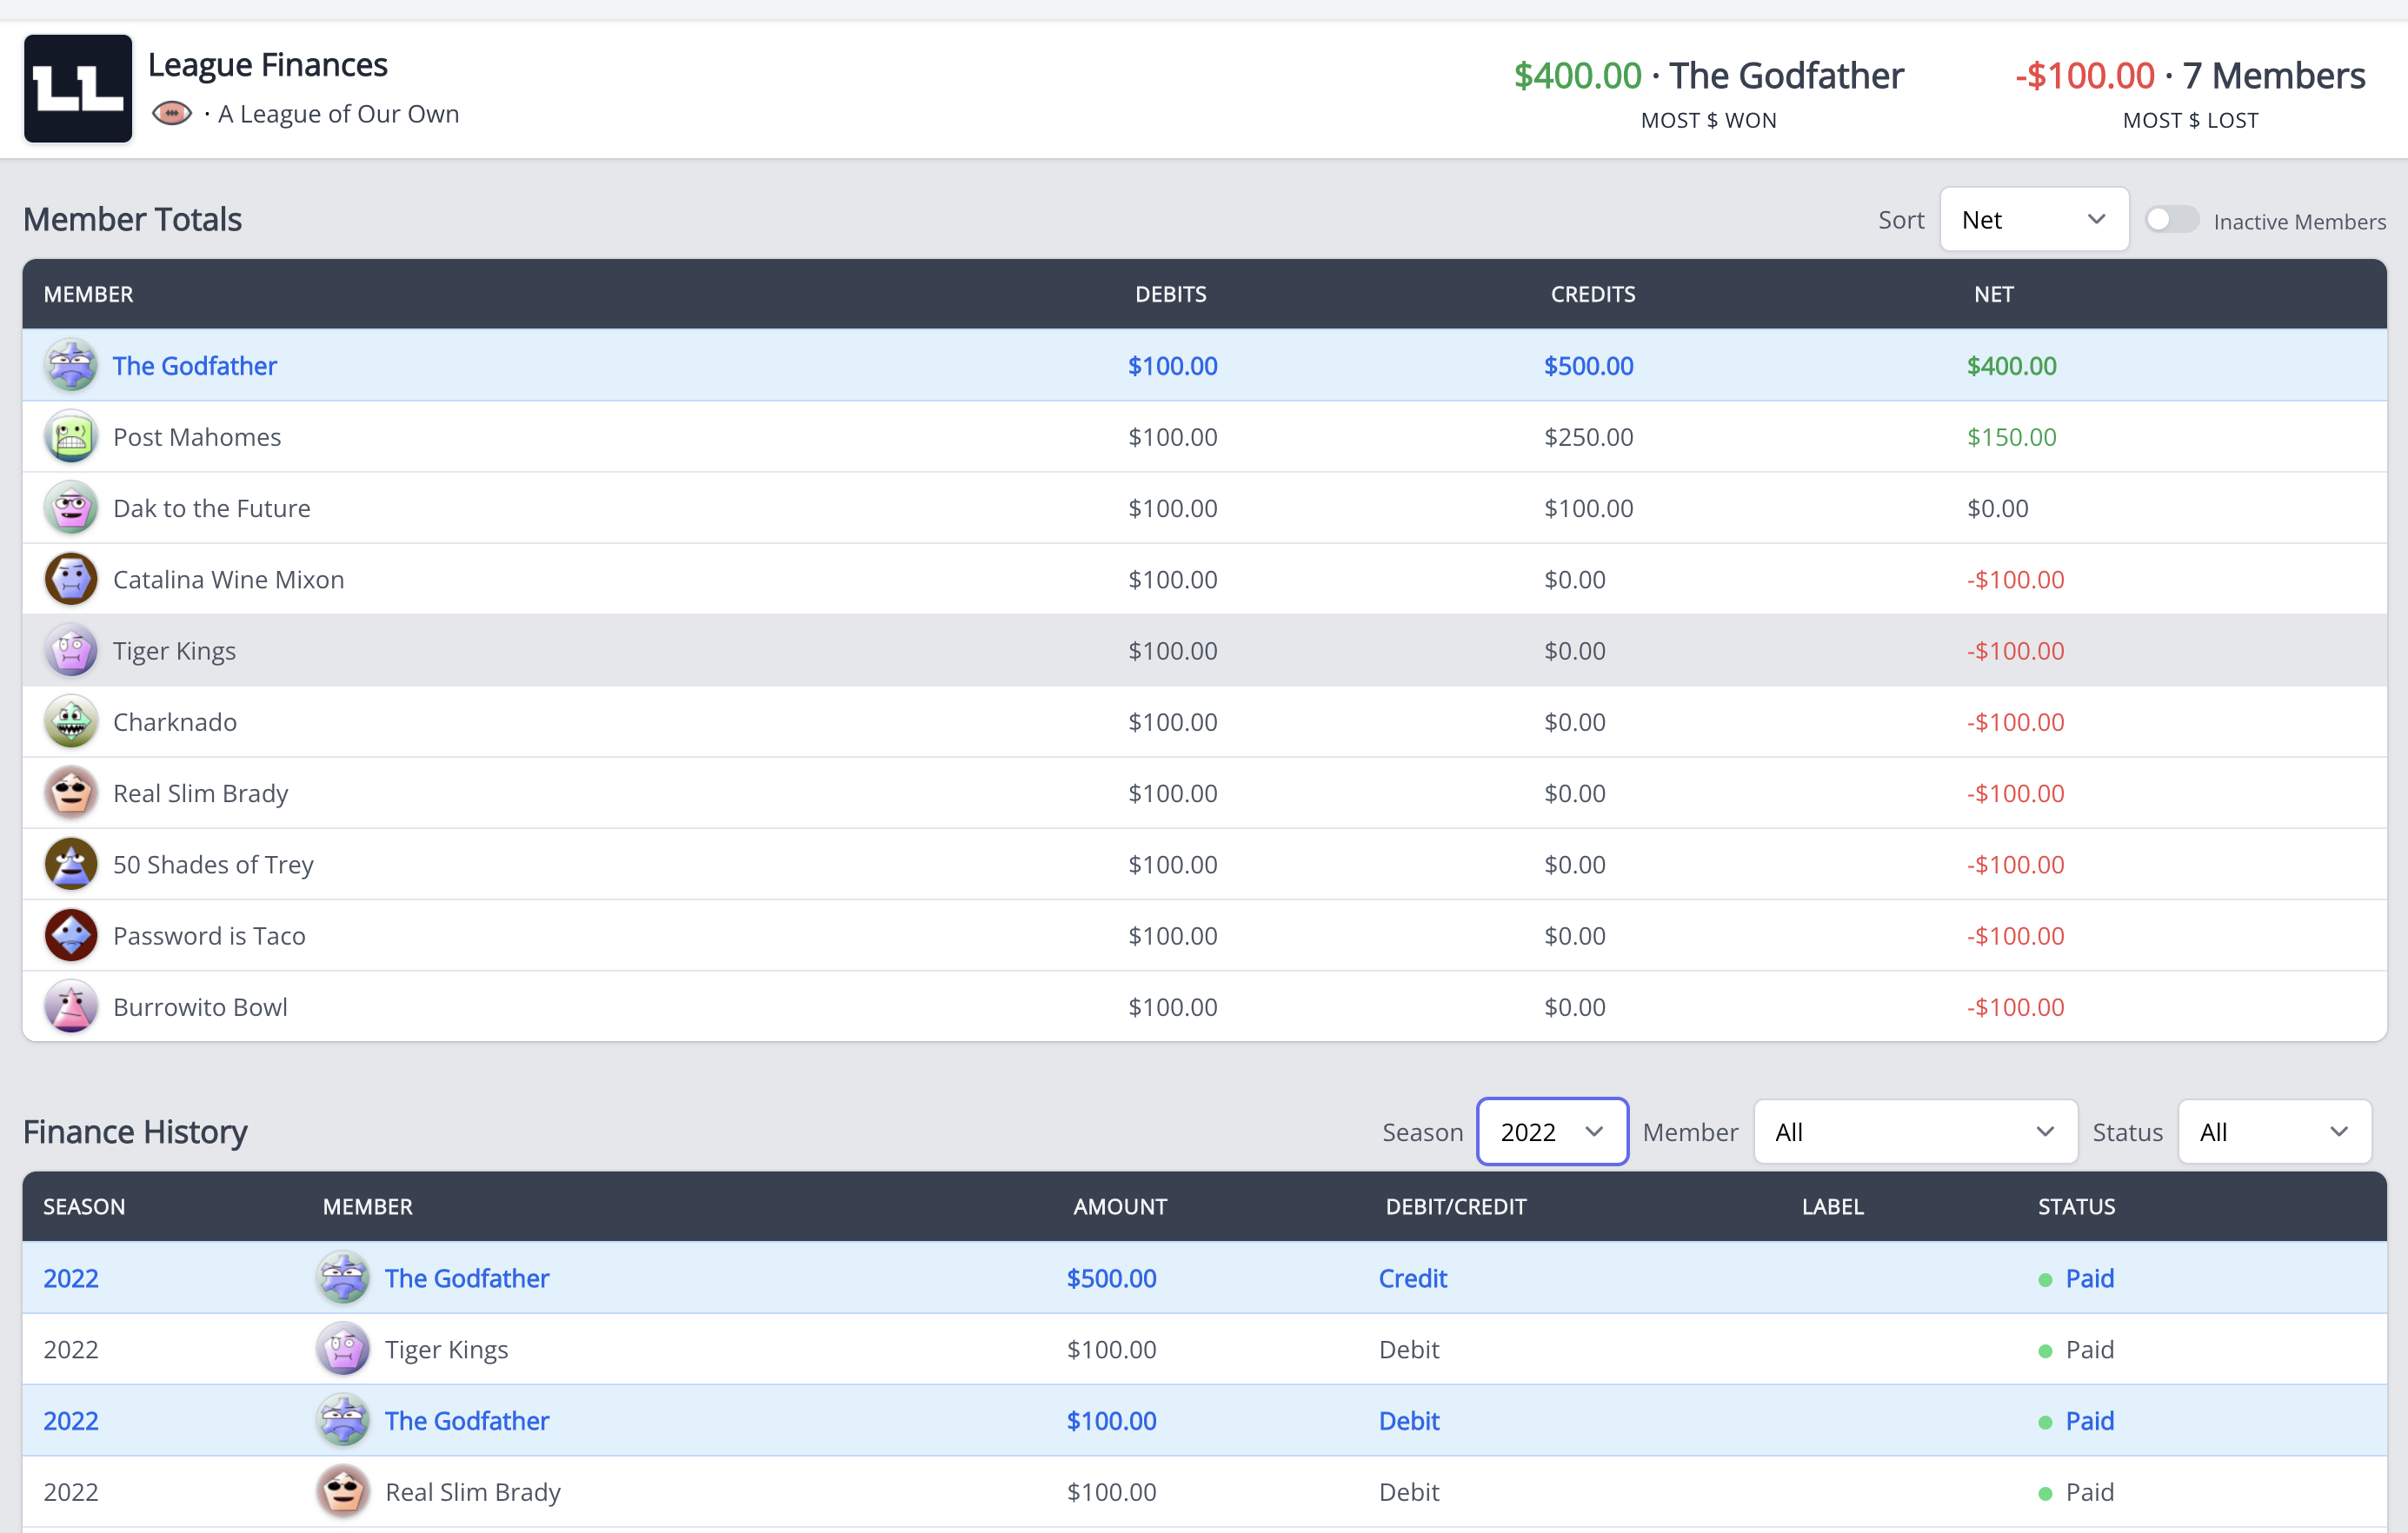
Task: Click 50 Shades of Trey avatar
Action: tap(71, 864)
